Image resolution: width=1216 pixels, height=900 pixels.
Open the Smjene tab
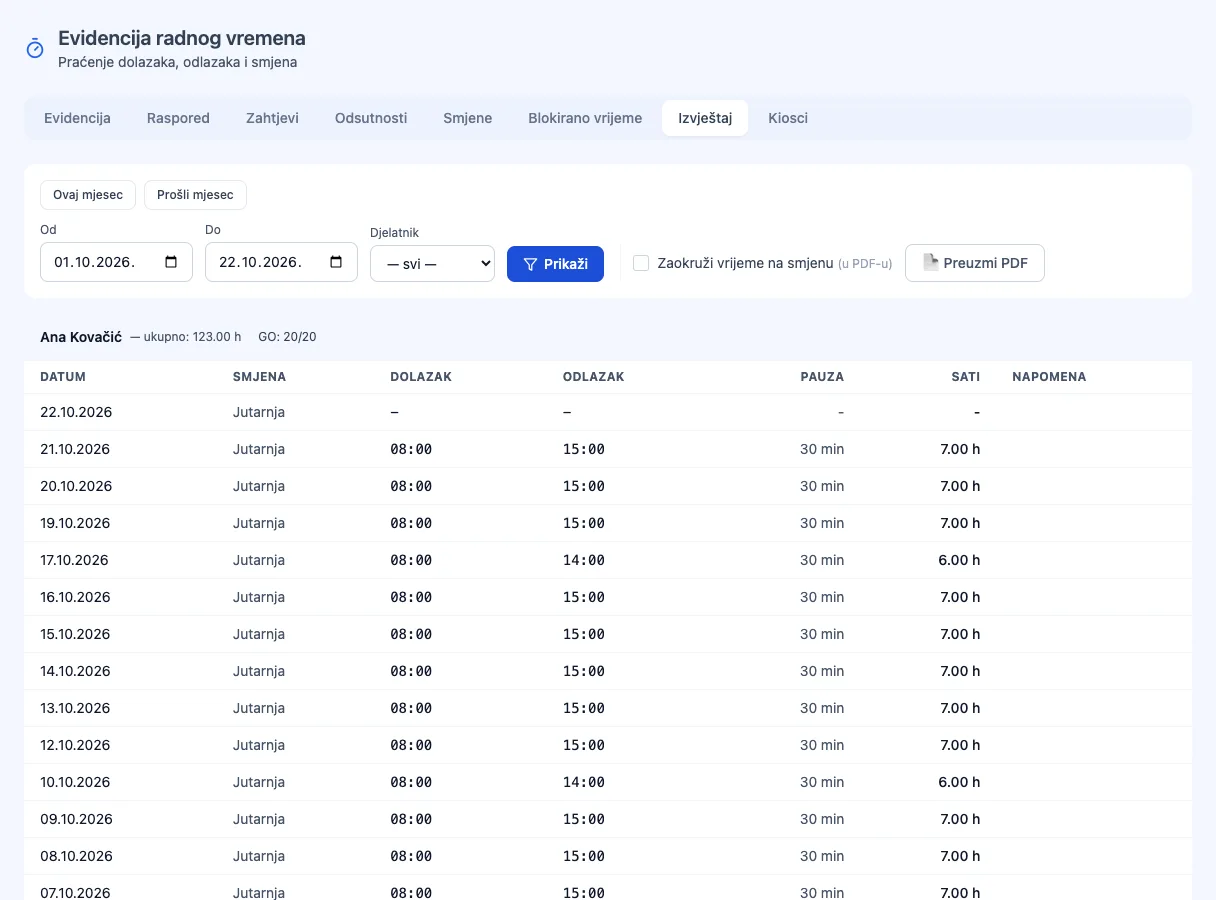point(468,118)
